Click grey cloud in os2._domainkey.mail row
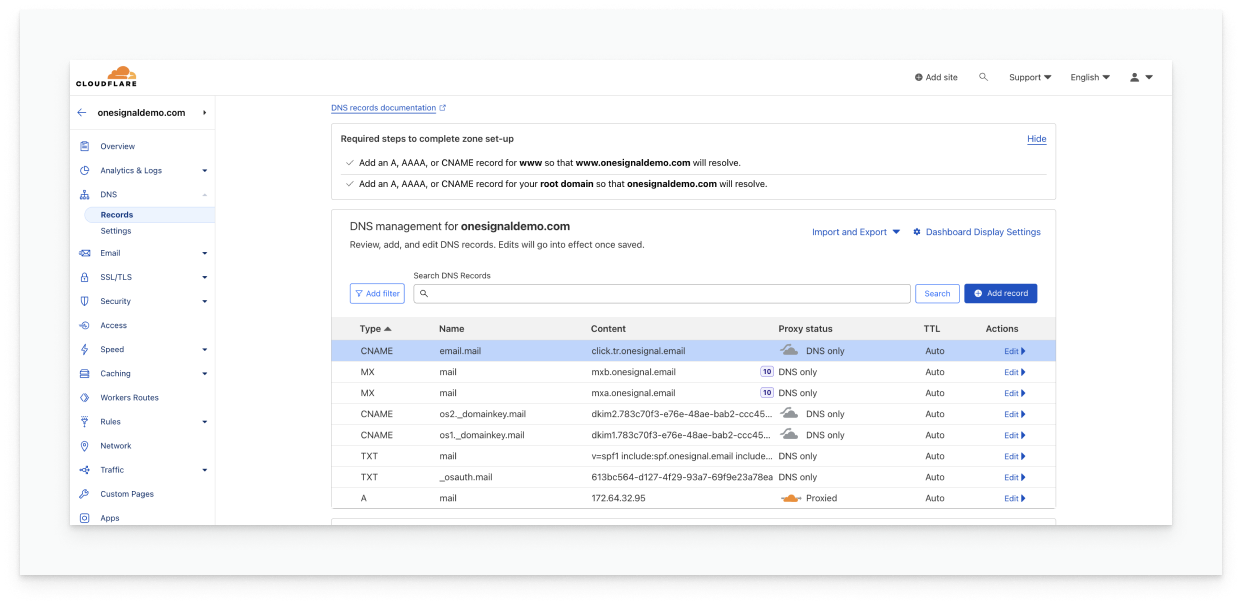The image size is (1242, 605). tap(790, 414)
